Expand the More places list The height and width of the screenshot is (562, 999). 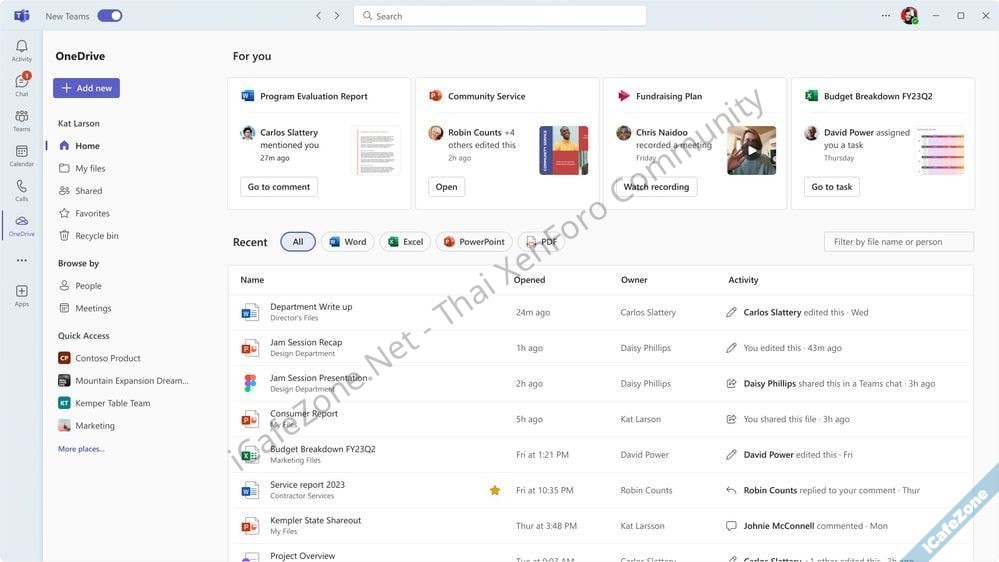[x=81, y=449]
